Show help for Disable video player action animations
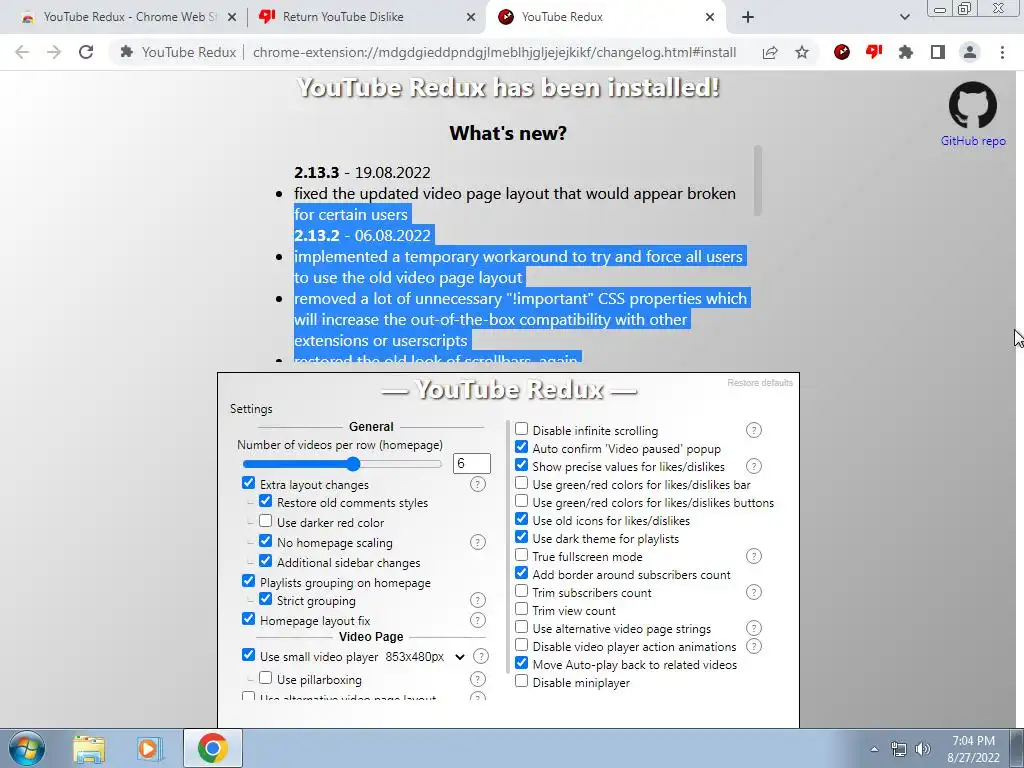Screen dimensions: 1024x768 pos(754,646)
